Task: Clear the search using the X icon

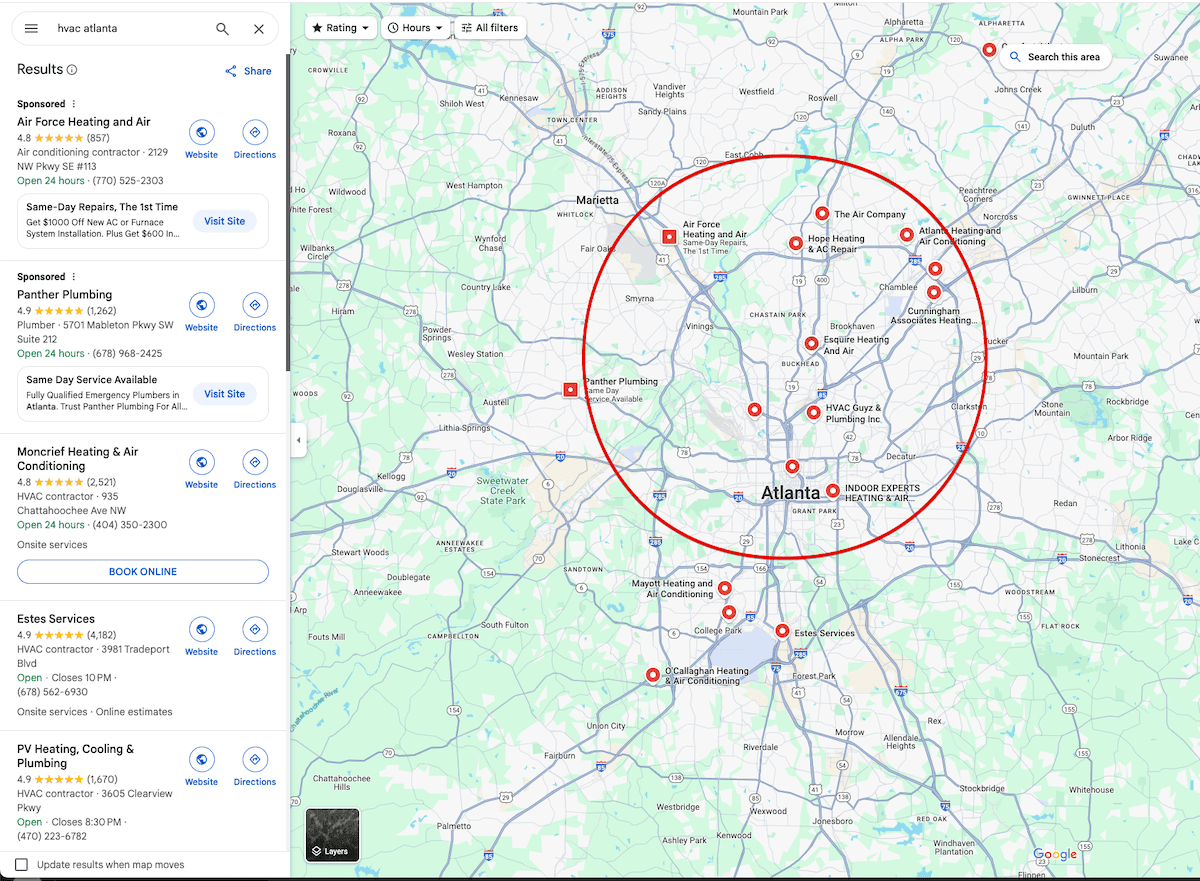Action: point(258,28)
